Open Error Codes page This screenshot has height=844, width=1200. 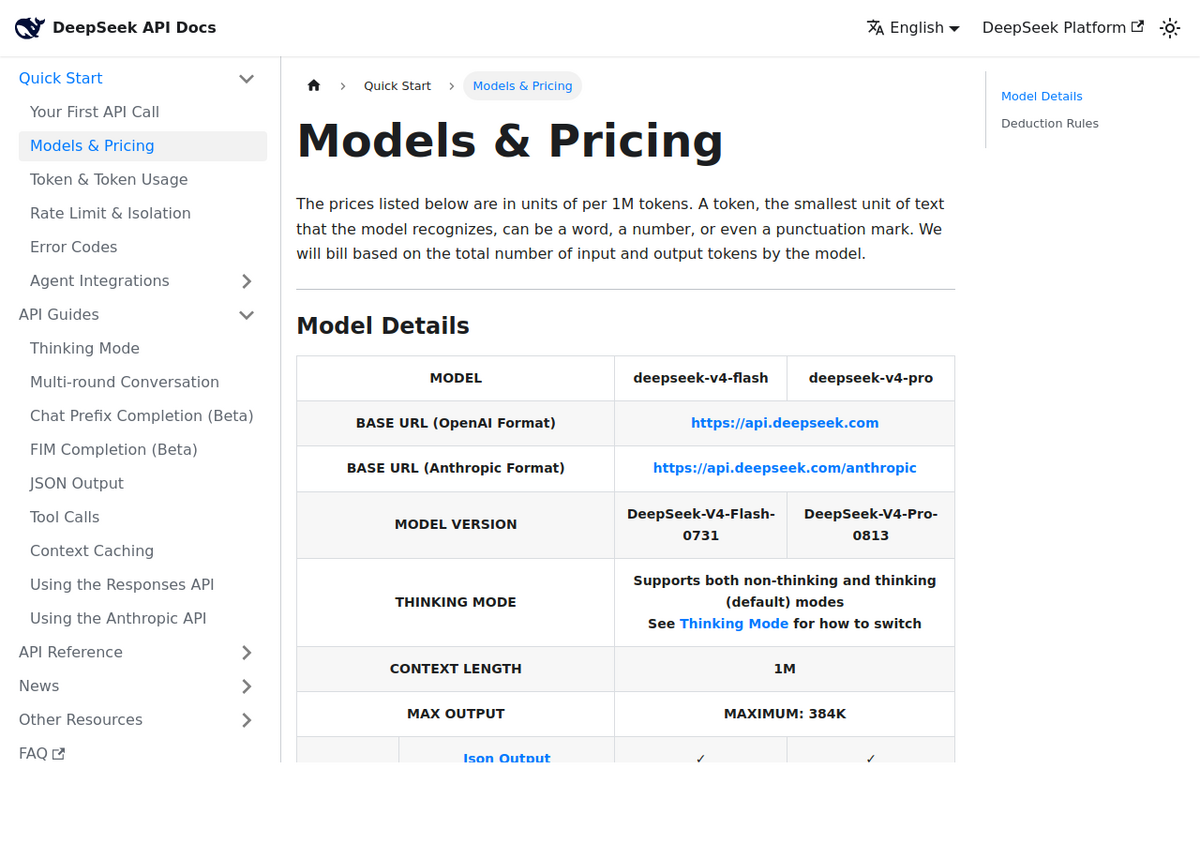(x=143, y=247)
